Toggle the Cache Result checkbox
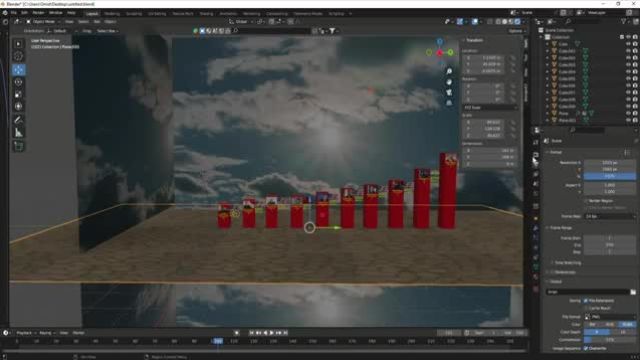The image size is (640, 360). click(x=586, y=308)
